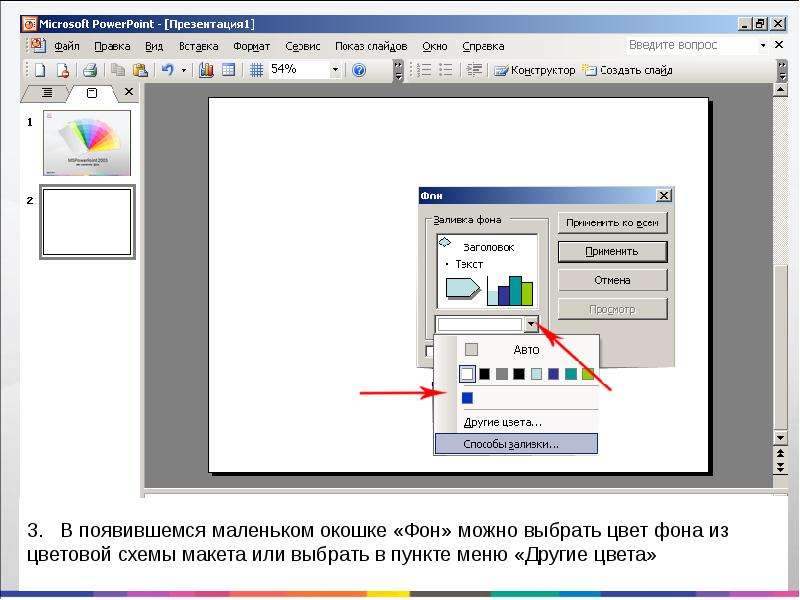Open the Файл menu
Viewport: 800px width, 600px height.
pyautogui.click(x=67, y=46)
